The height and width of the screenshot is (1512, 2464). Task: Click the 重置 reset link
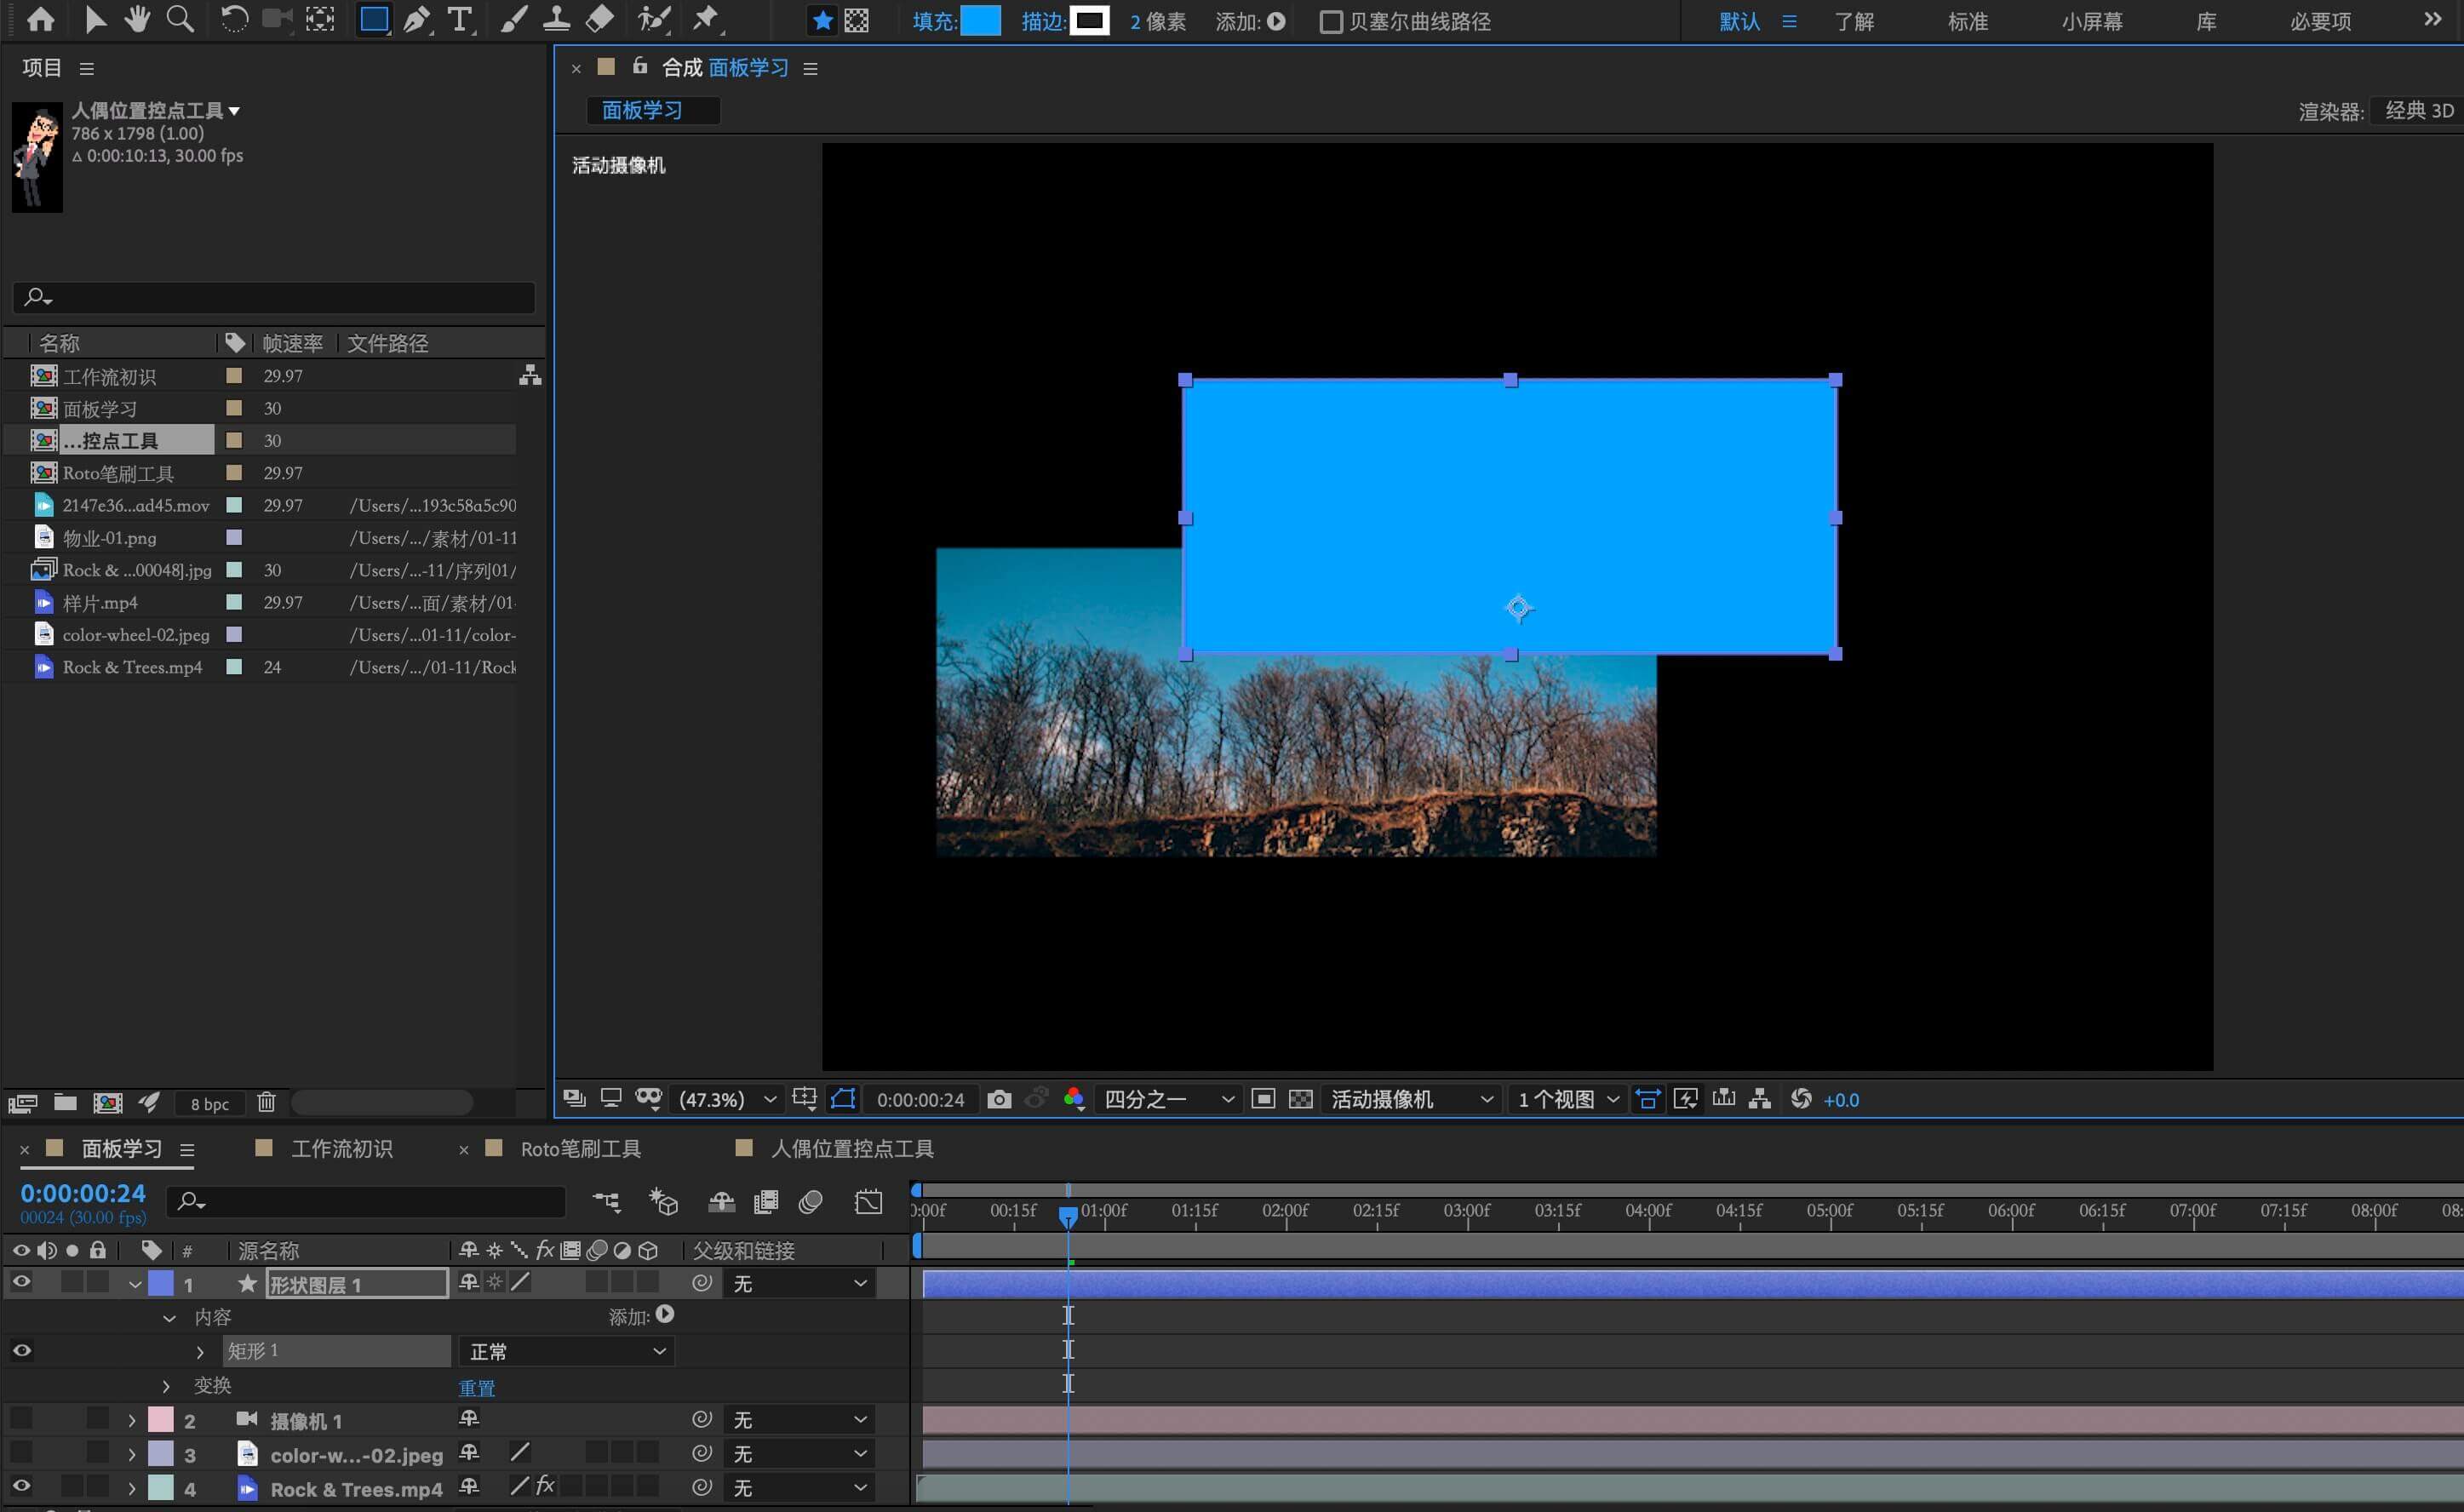[476, 1388]
